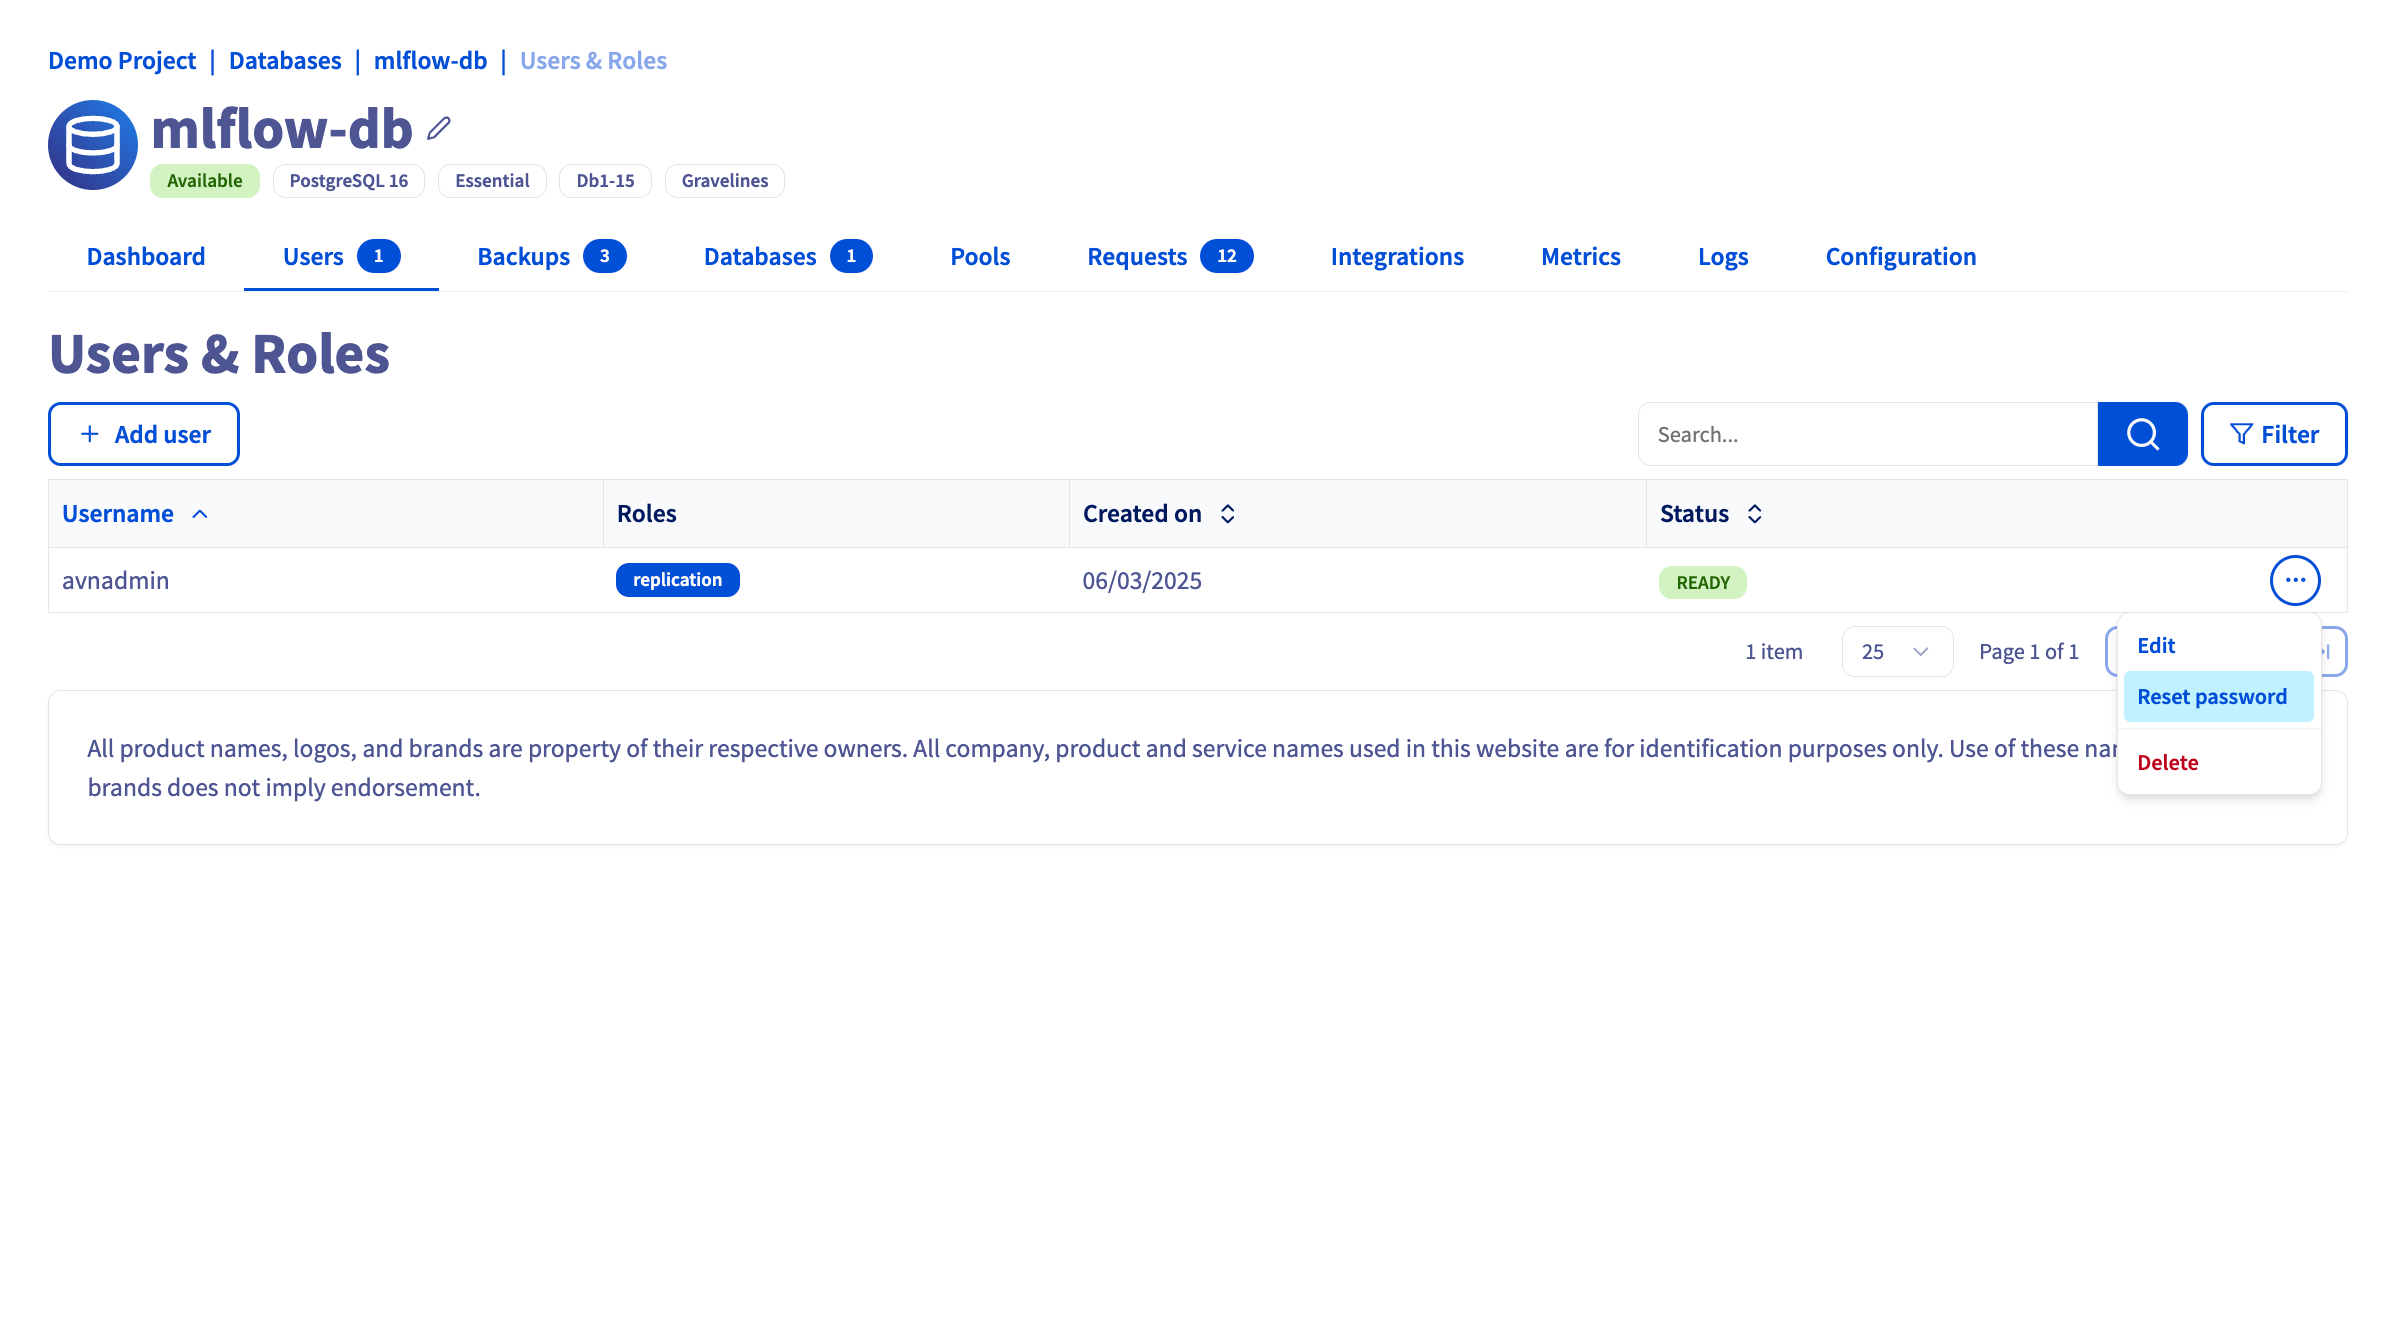Focus the Search input field
Image resolution: width=2384 pixels, height=1340 pixels.
pyautogui.click(x=1868, y=434)
